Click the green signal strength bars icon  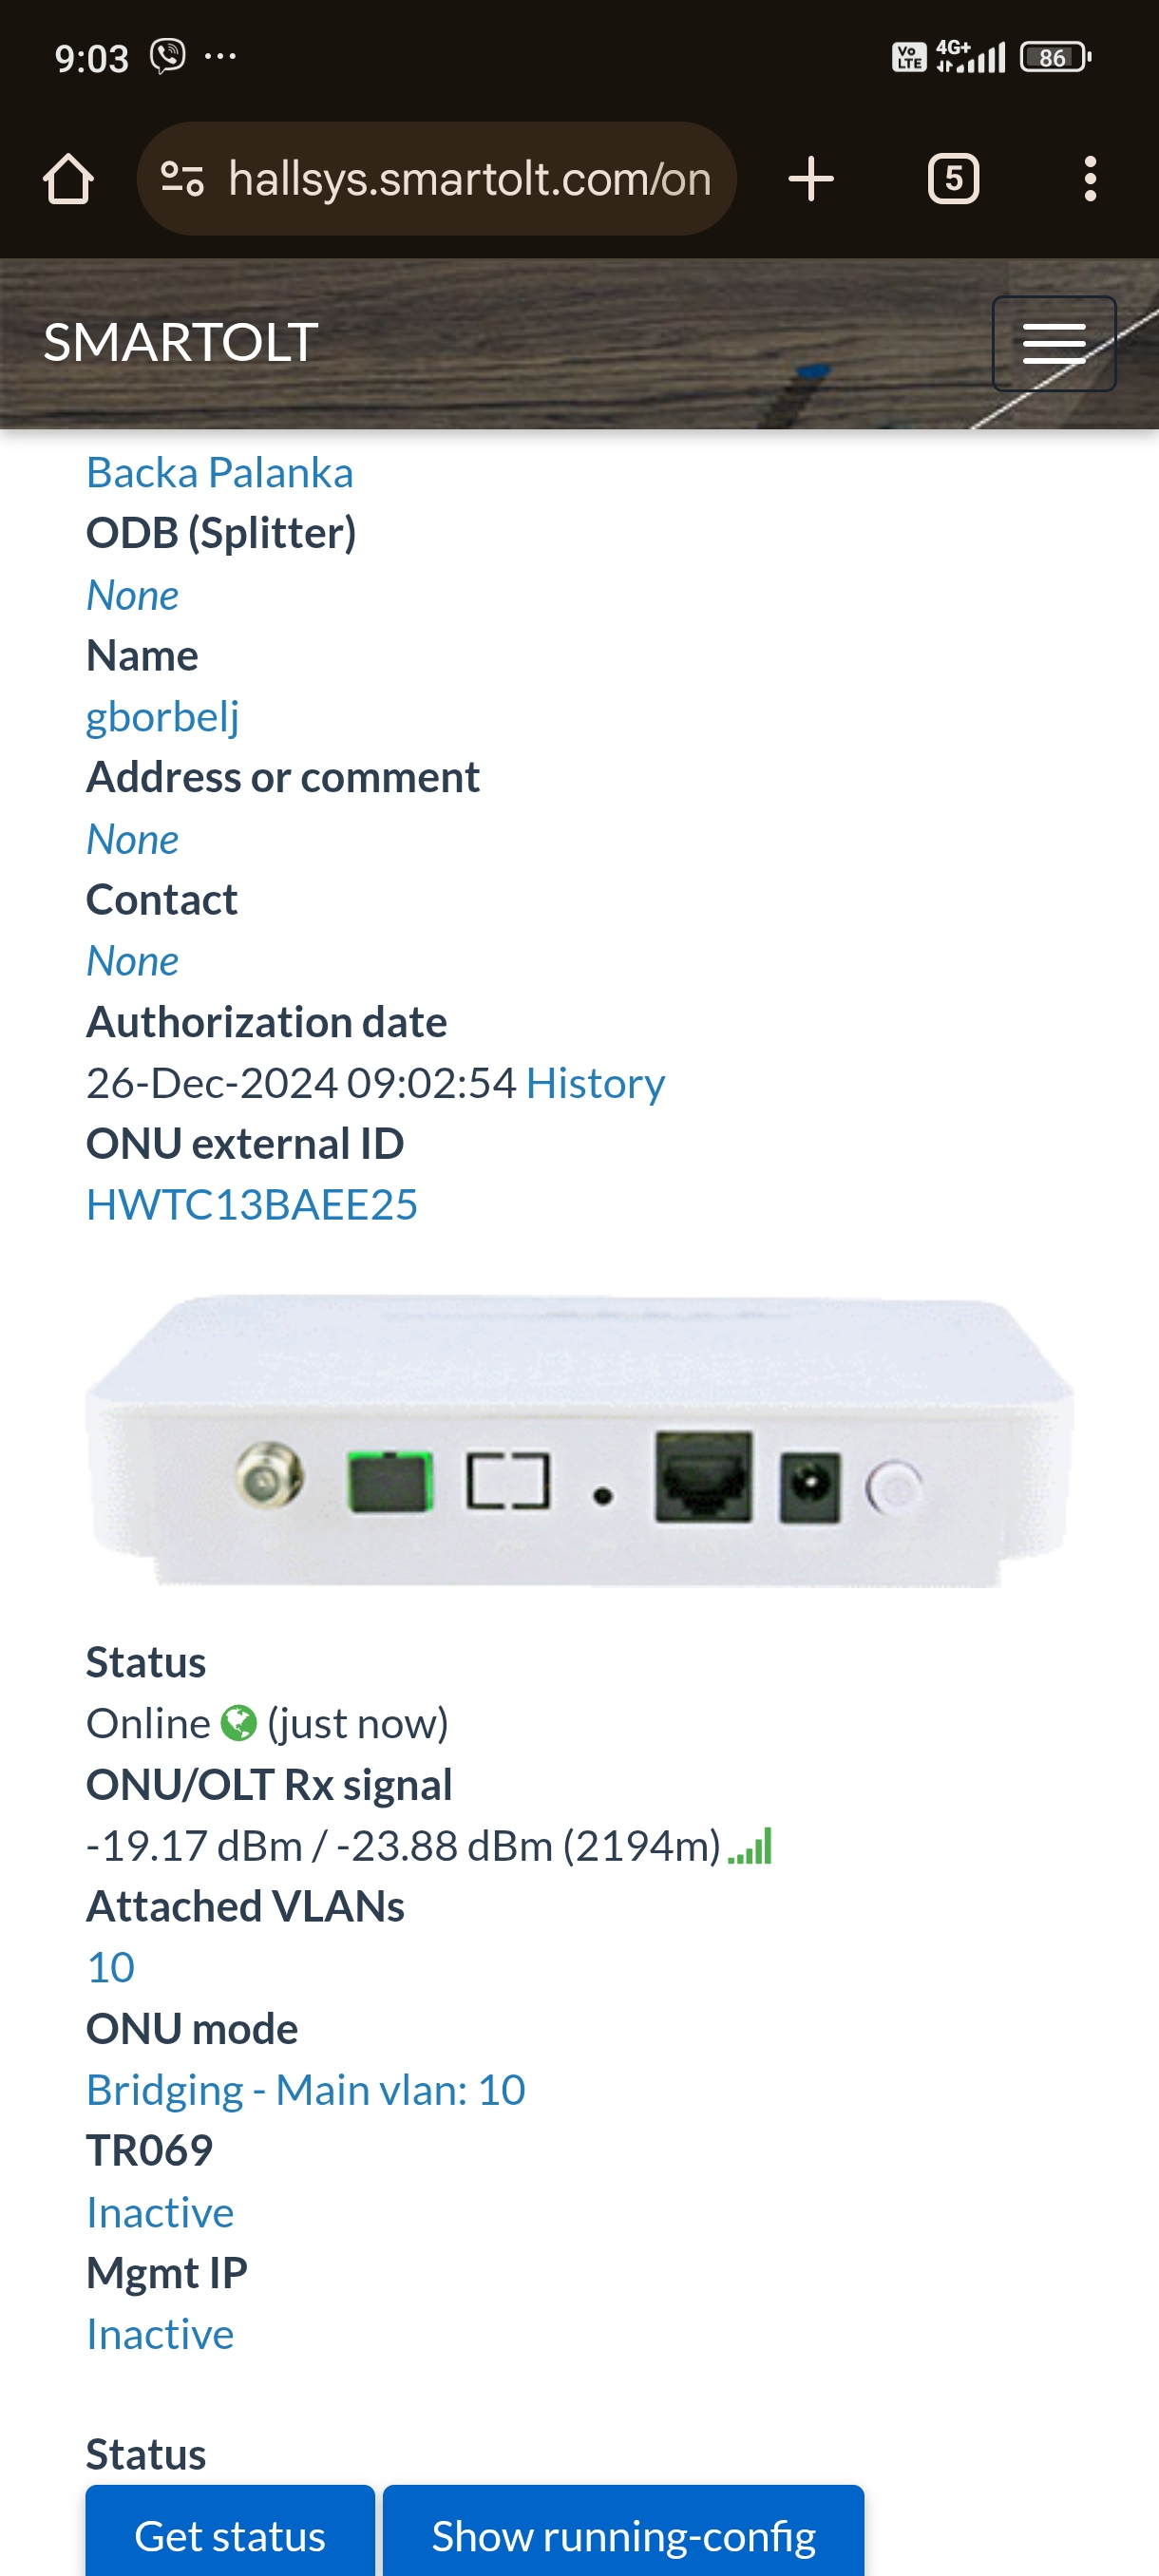click(750, 1846)
